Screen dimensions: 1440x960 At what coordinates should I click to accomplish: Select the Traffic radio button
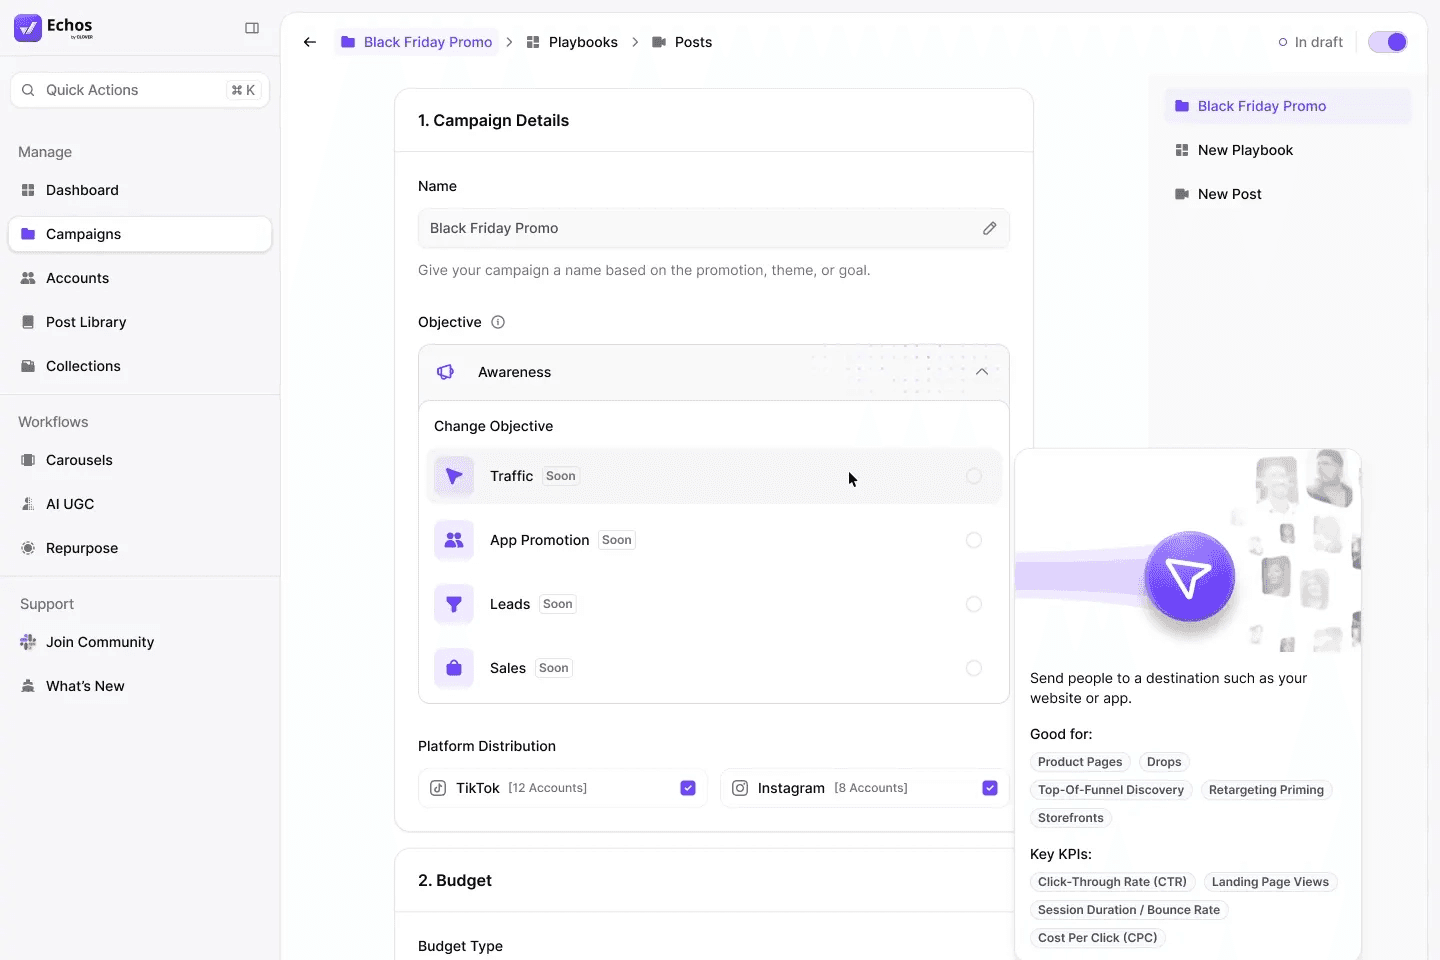(x=974, y=476)
